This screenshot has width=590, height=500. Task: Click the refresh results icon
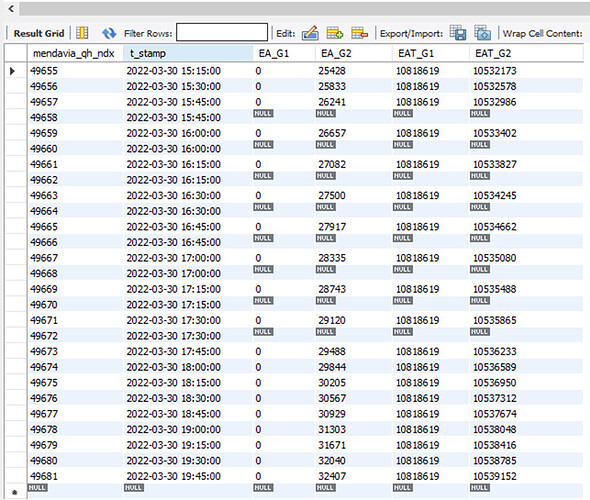coord(109,33)
